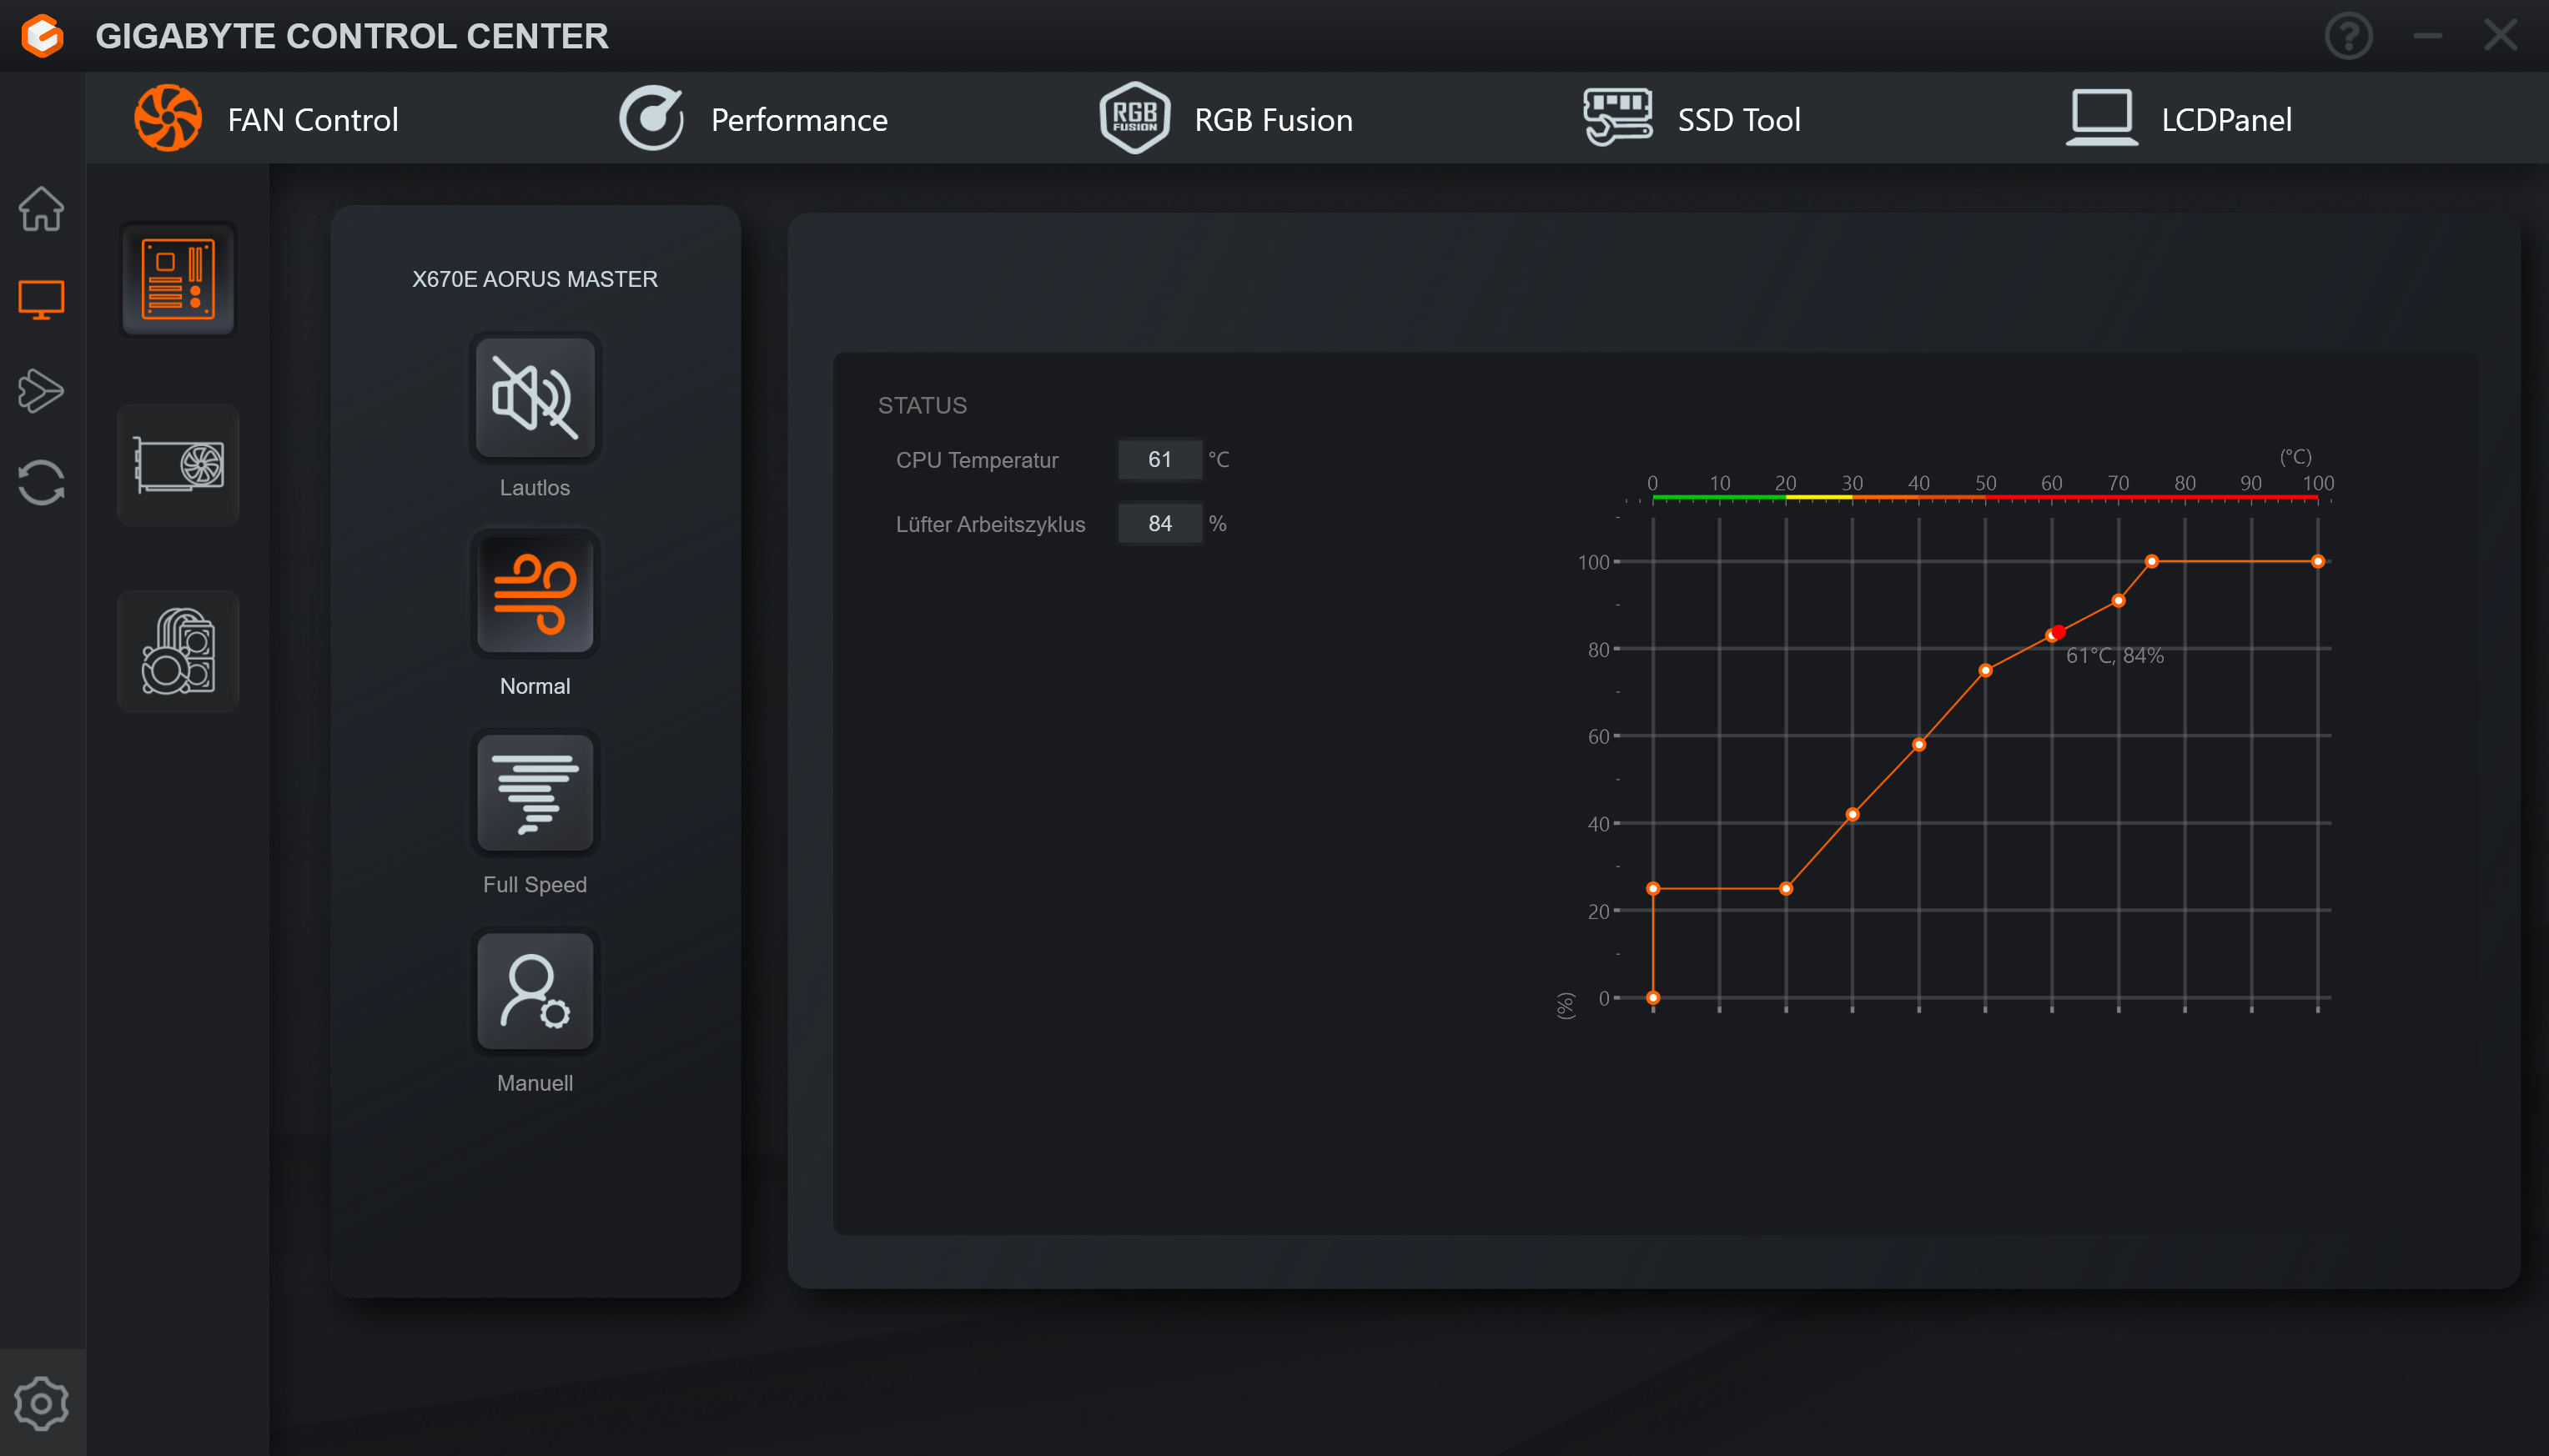The width and height of the screenshot is (2549, 1456).
Task: Switch to the Performance tab
Action: (753, 119)
